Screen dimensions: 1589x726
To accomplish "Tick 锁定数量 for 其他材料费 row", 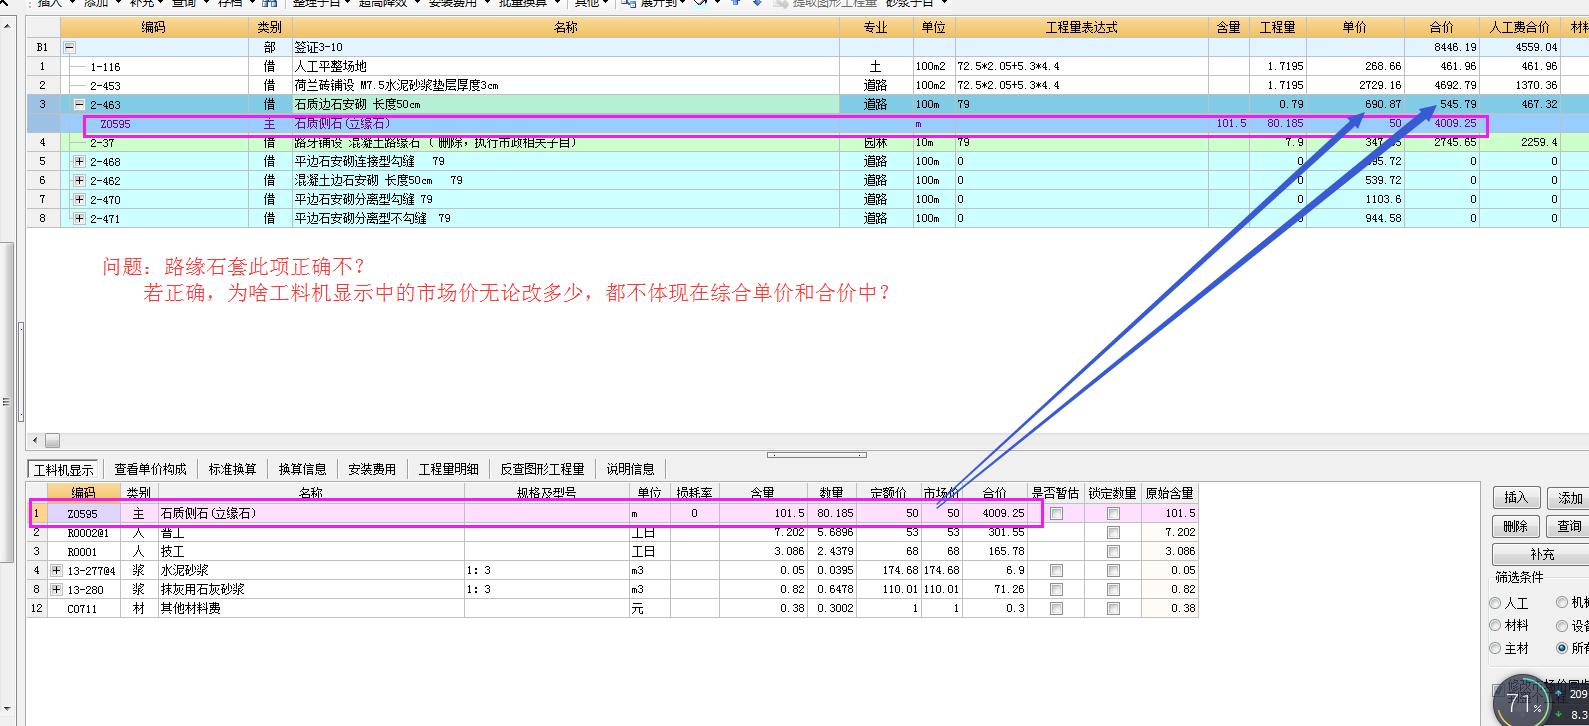I will [1113, 608].
